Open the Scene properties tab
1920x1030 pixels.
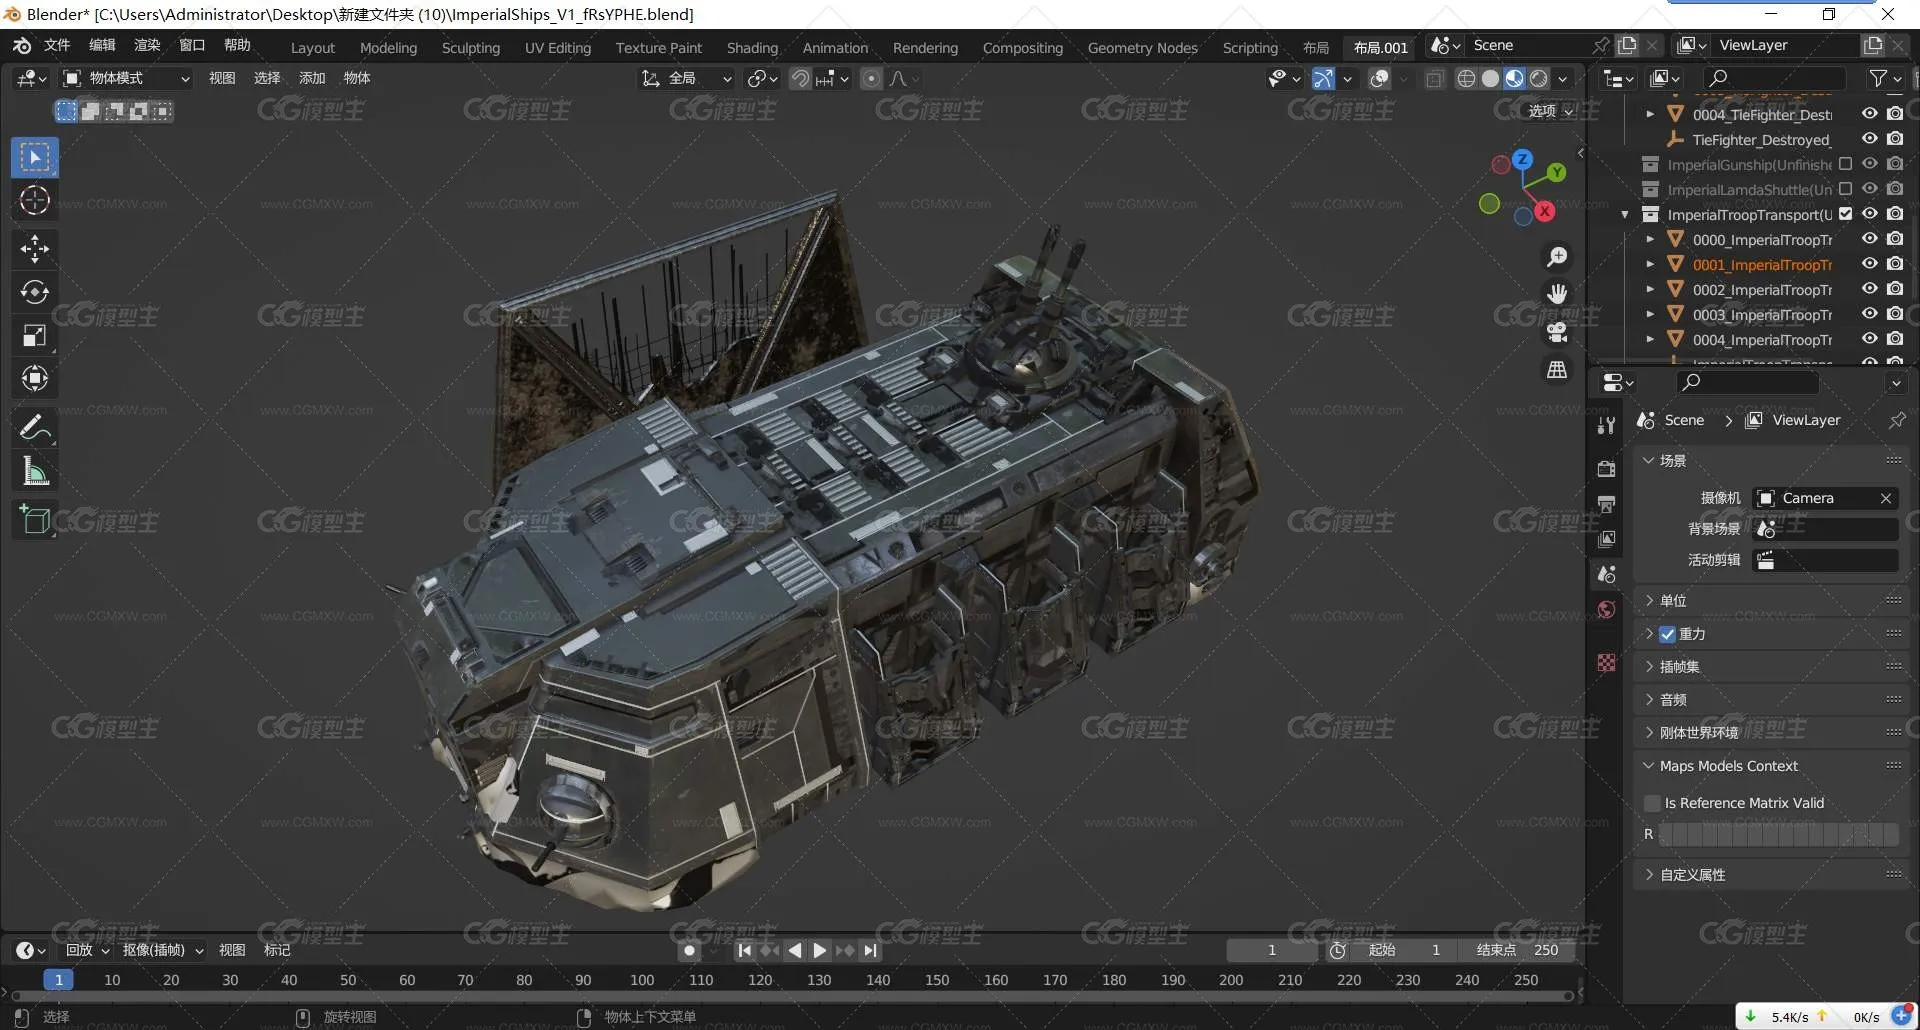click(x=1606, y=574)
